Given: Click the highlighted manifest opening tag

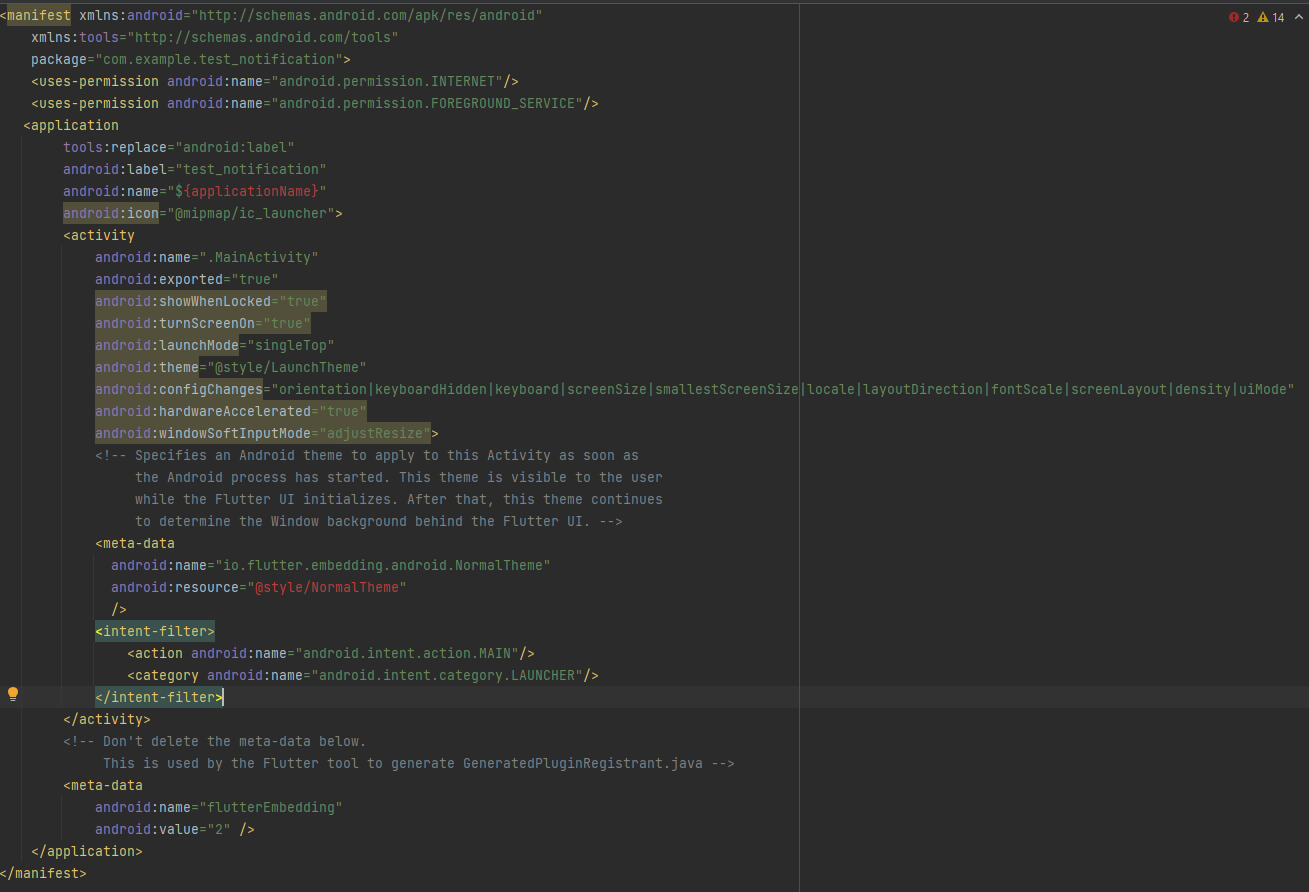Looking at the screenshot, I should click(38, 15).
